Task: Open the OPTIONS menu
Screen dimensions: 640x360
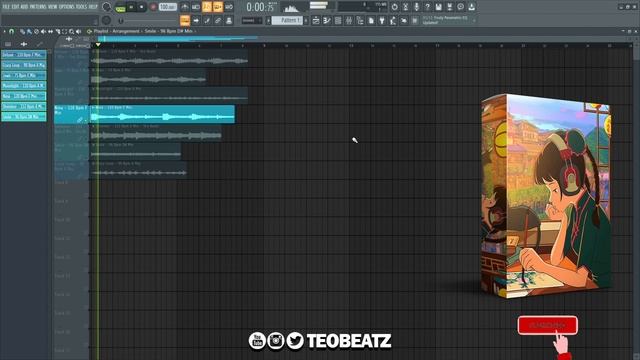Action: point(67,7)
